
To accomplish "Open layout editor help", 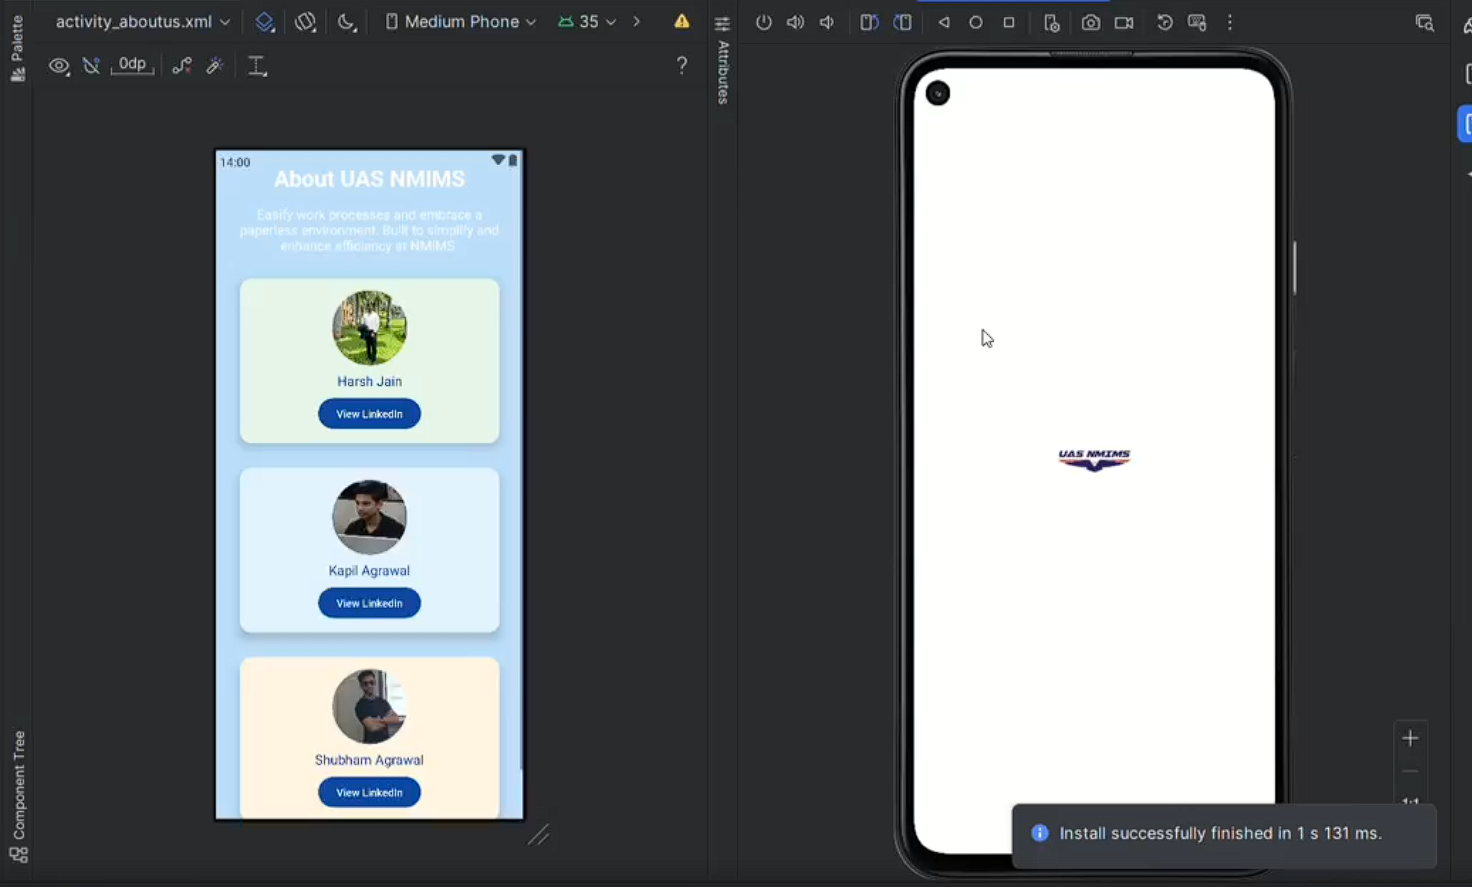I will [681, 65].
